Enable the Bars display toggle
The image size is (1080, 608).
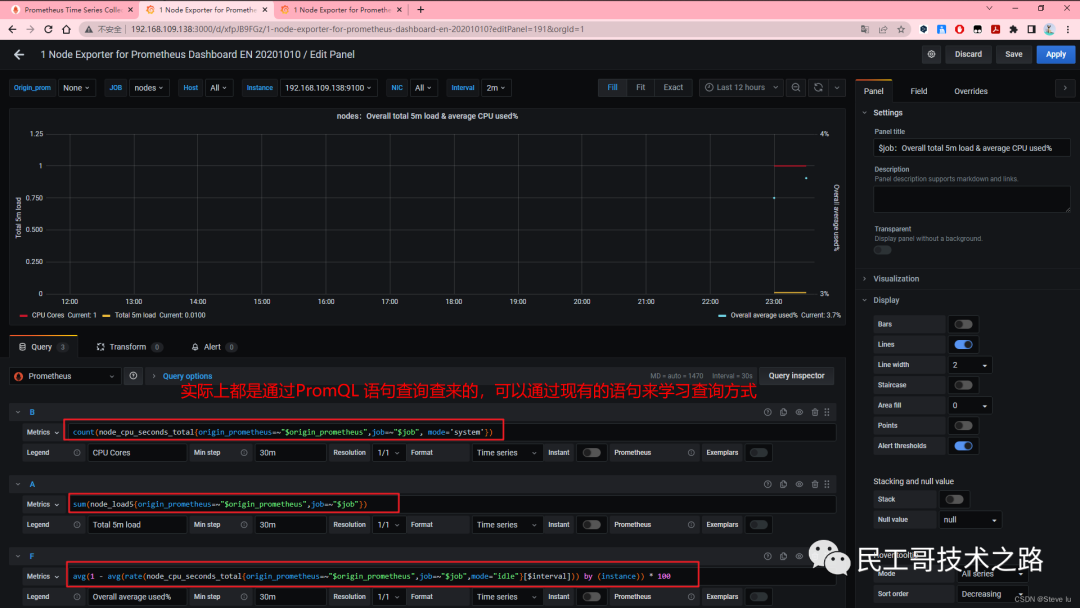(x=963, y=324)
